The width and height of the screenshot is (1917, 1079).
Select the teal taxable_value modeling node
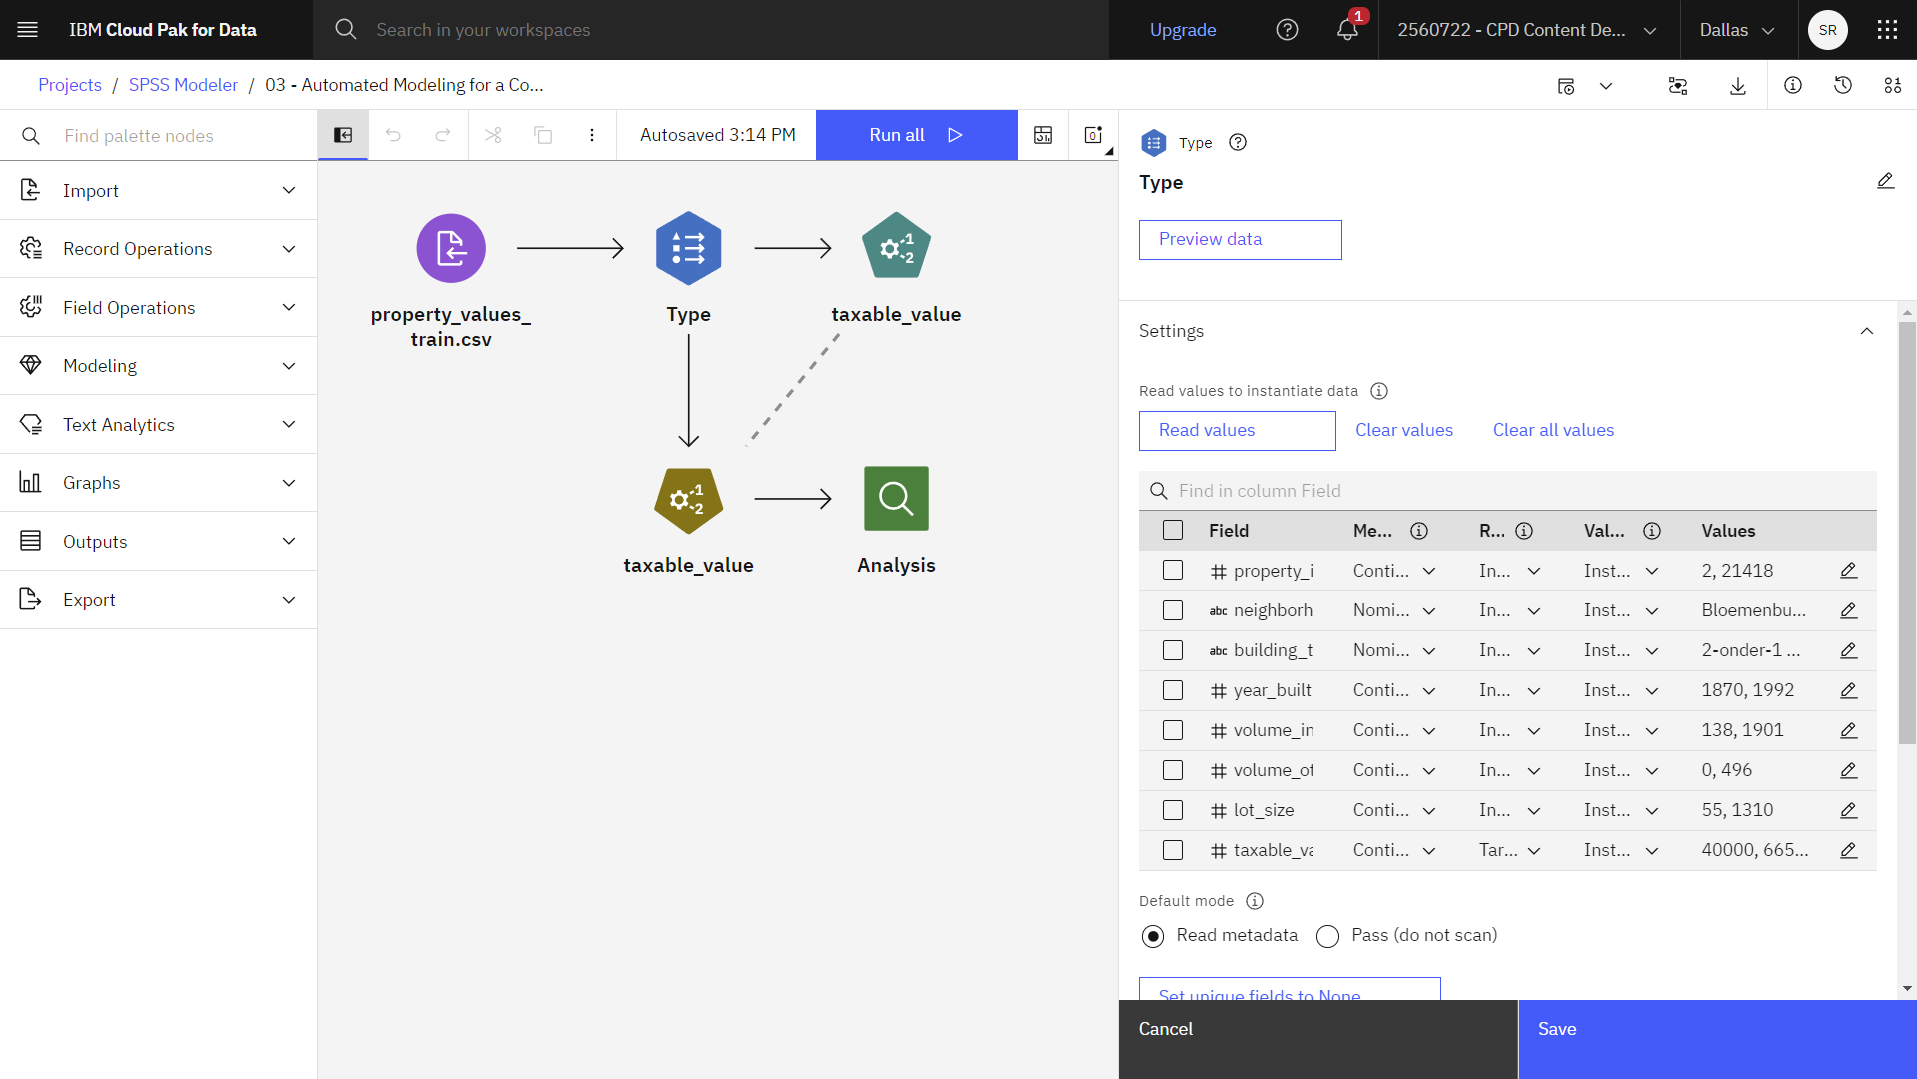[896, 246]
